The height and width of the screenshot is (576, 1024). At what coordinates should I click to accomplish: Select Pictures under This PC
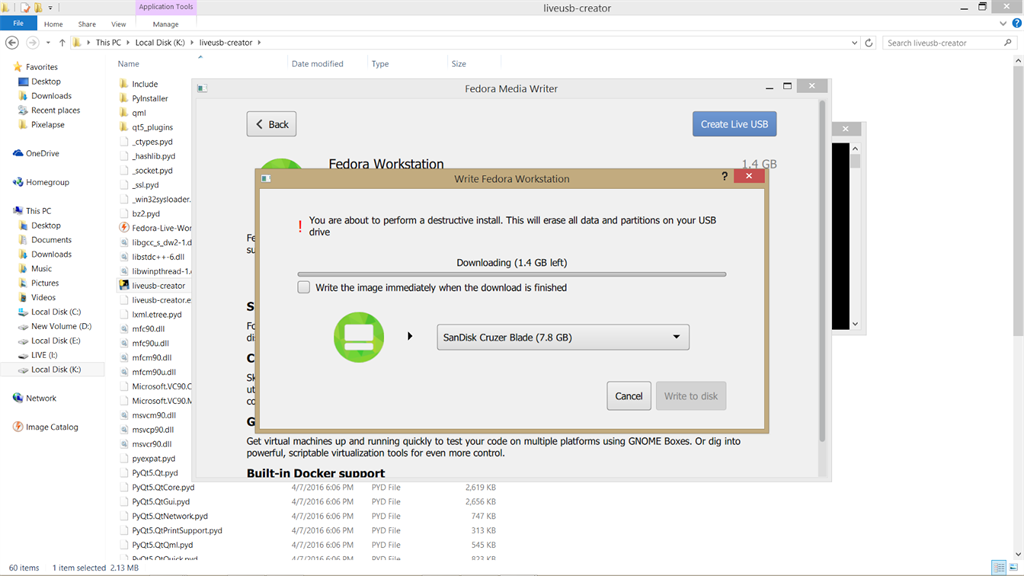(45, 283)
